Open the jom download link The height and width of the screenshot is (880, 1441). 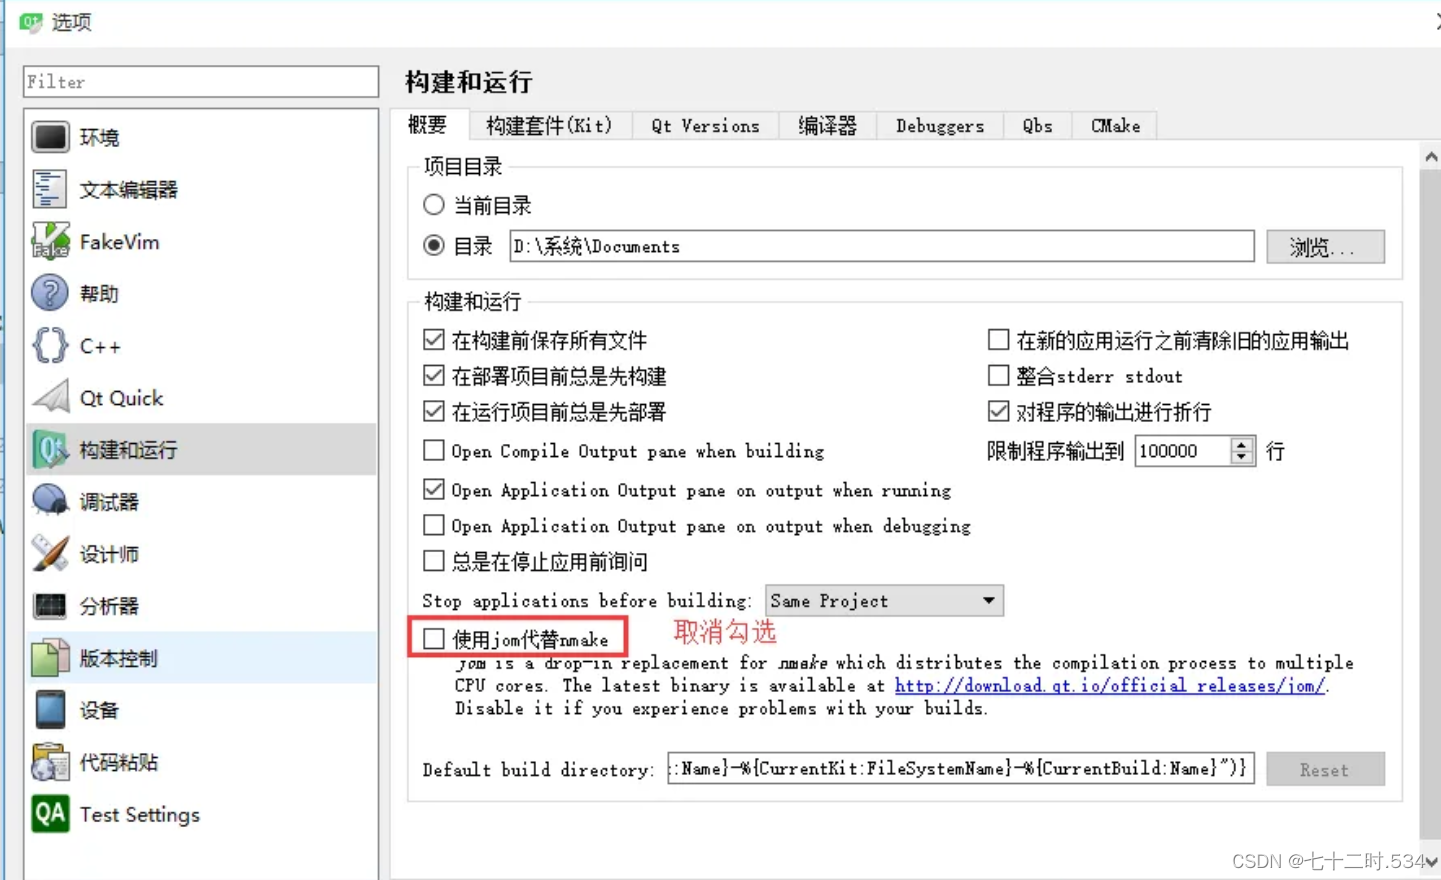point(1110,686)
